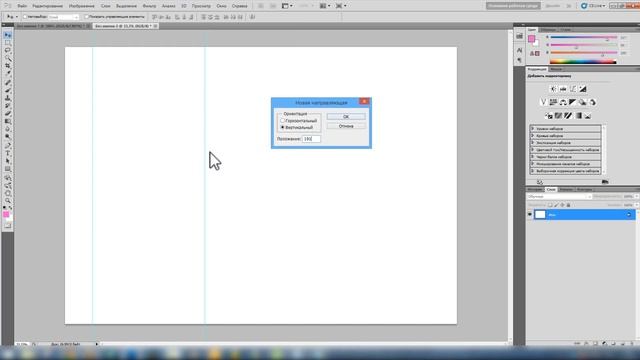Image resolution: width=640 pixels, height=360 pixels.
Task: Select the Eraser tool
Action: (8, 113)
